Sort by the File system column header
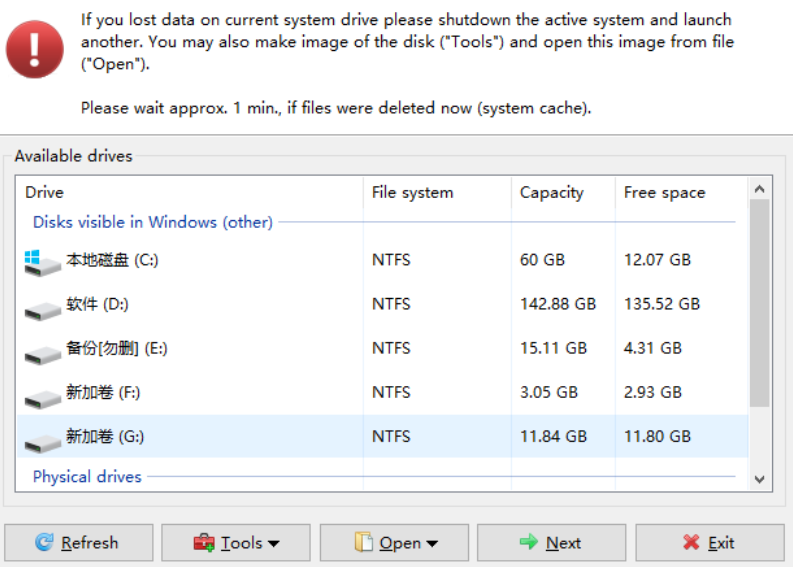793x567 pixels. 437,192
